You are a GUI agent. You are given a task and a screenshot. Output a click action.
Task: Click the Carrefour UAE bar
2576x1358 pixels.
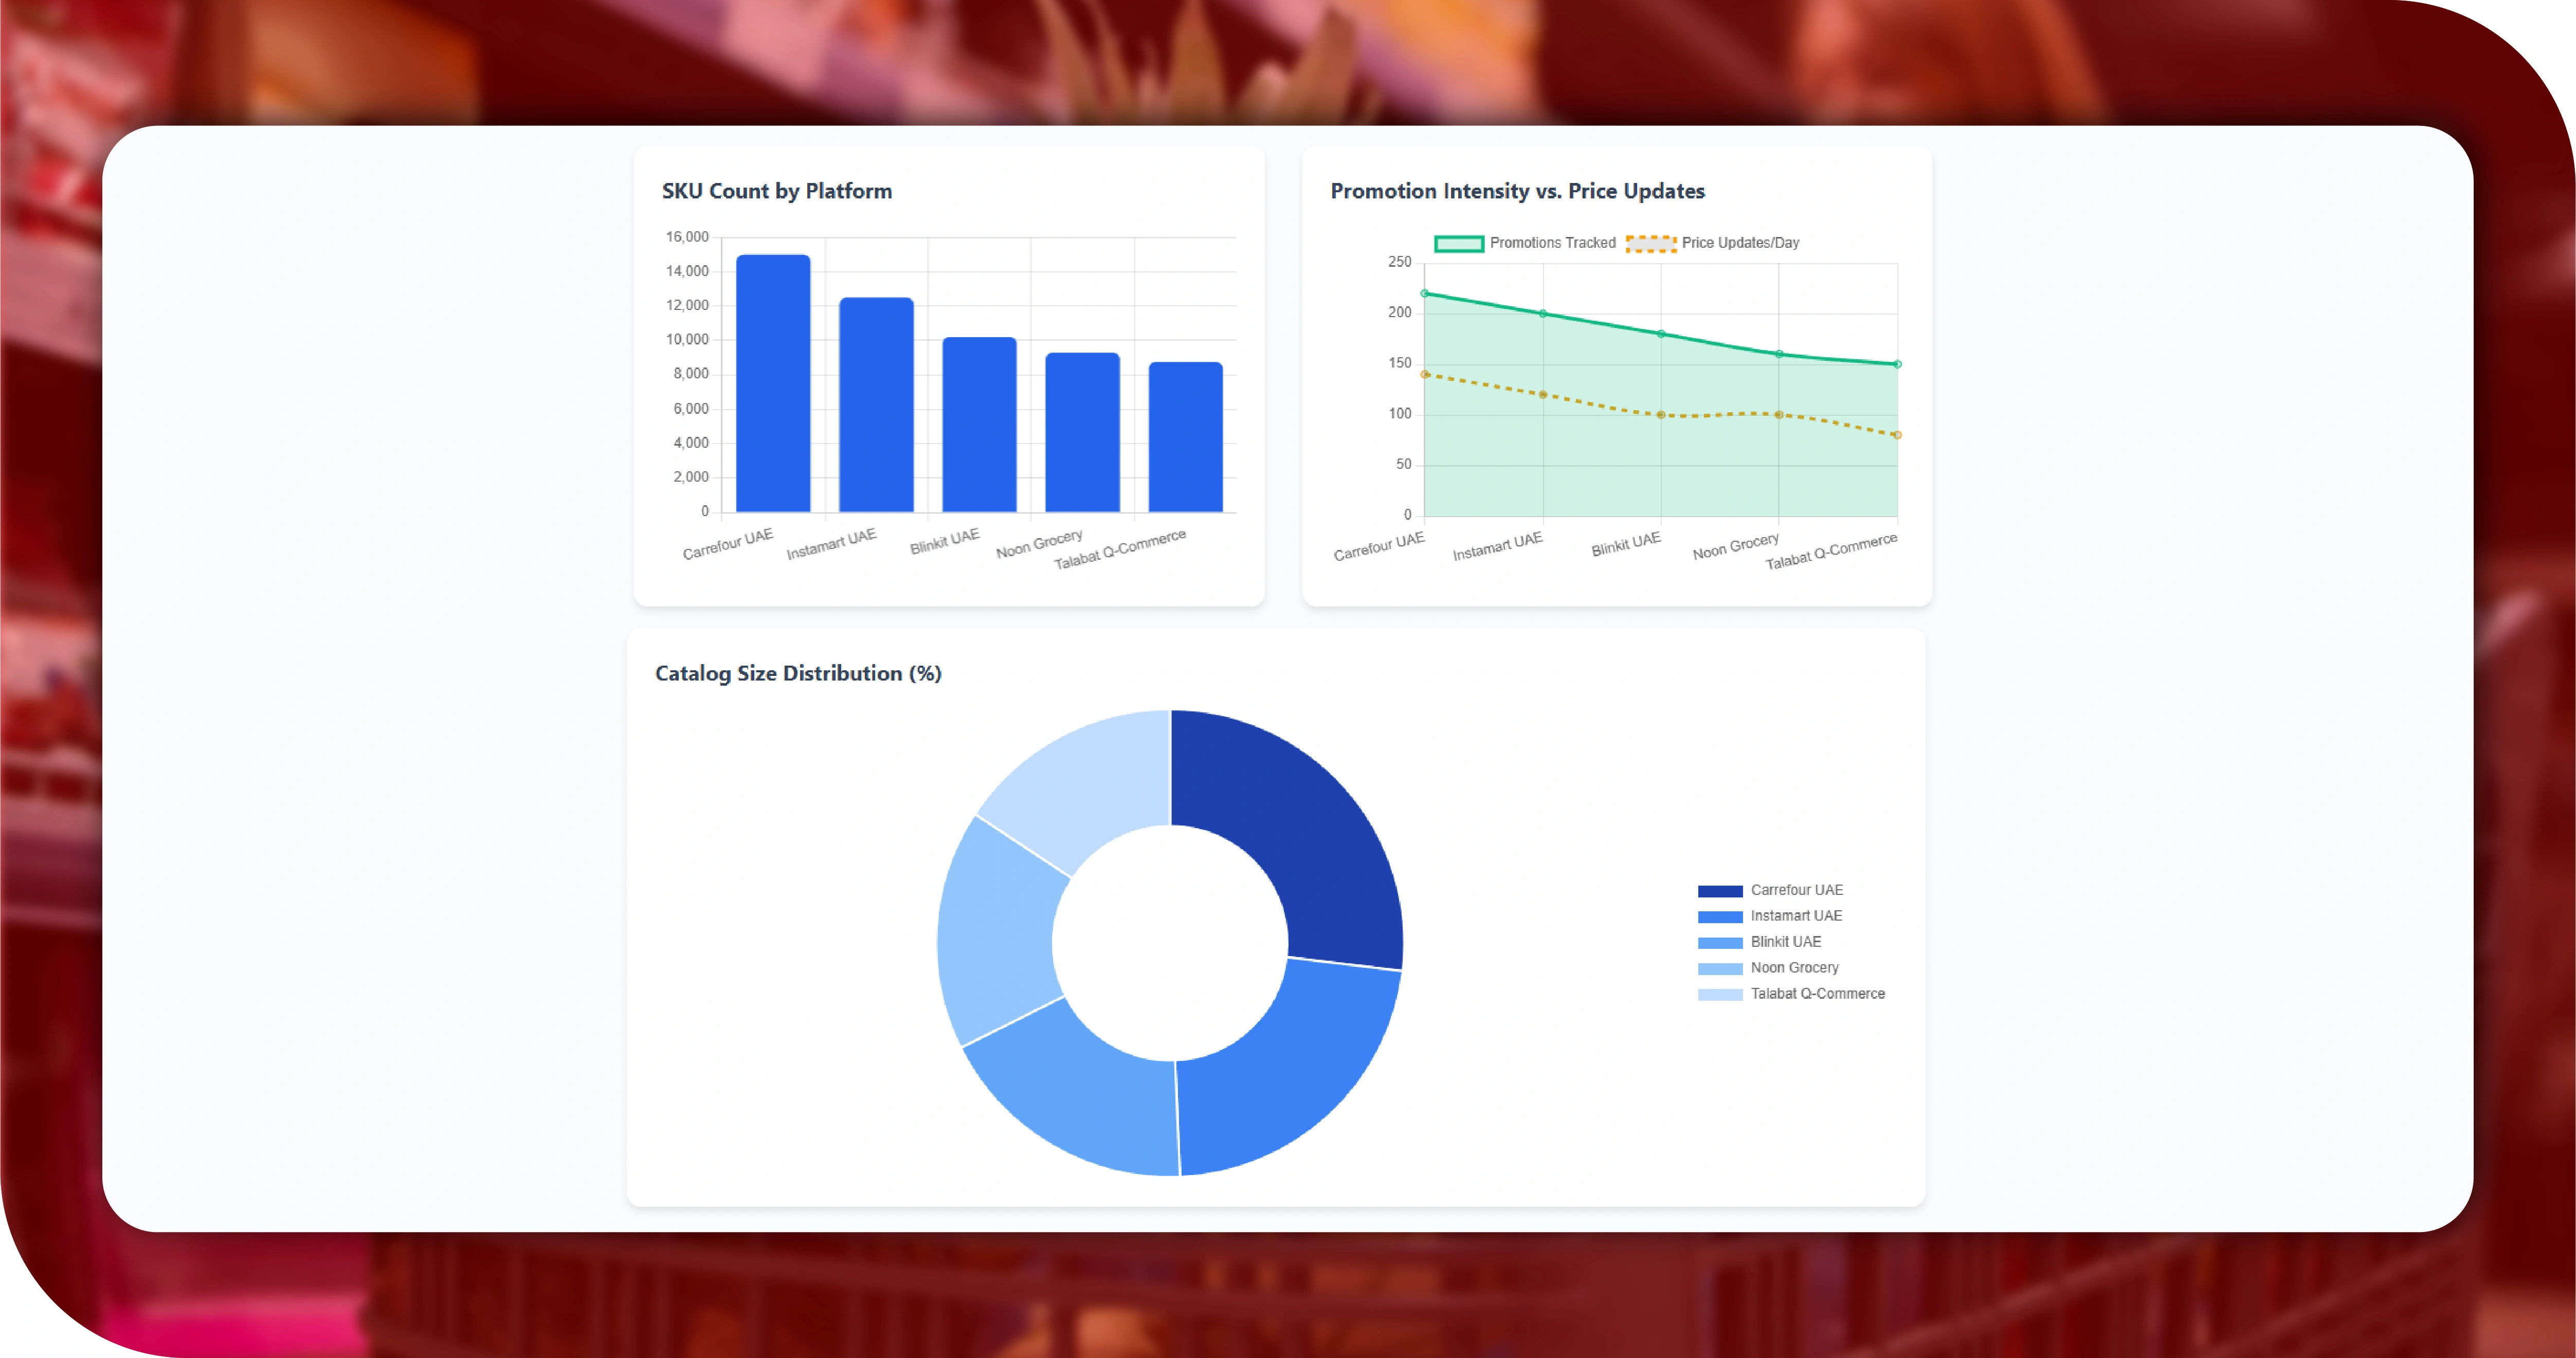point(773,384)
